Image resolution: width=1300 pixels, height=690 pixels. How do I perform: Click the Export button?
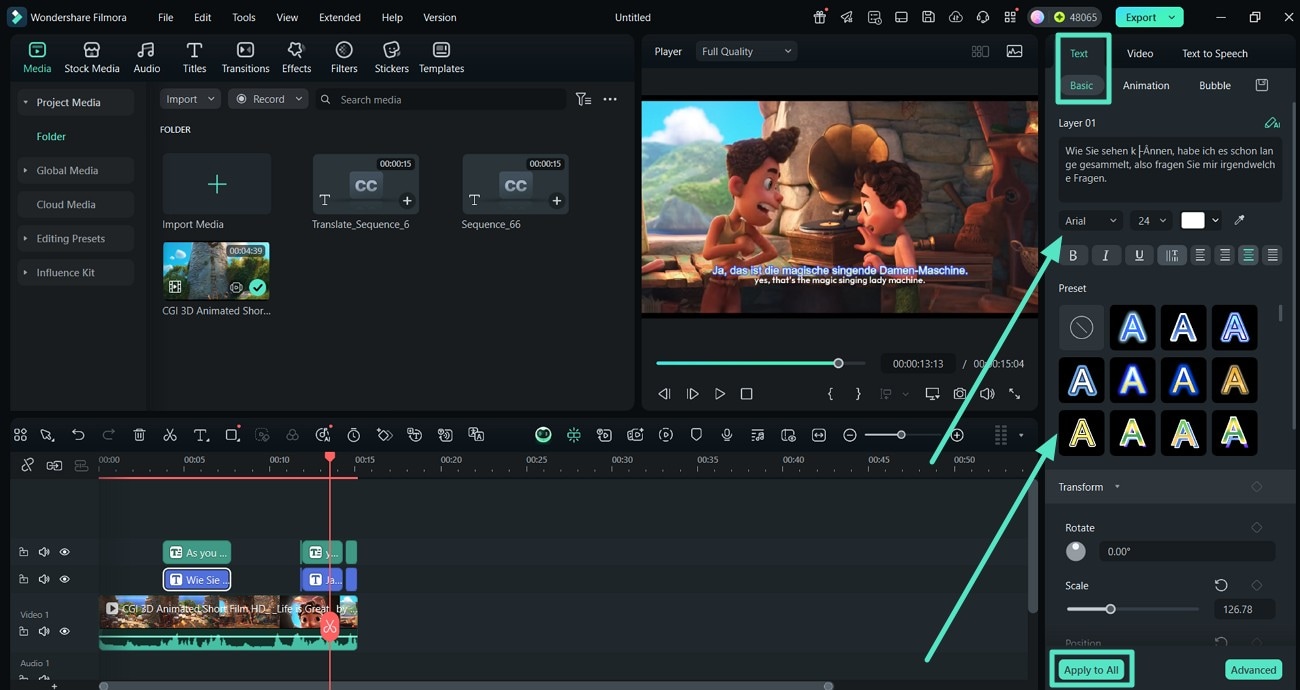point(1148,17)
